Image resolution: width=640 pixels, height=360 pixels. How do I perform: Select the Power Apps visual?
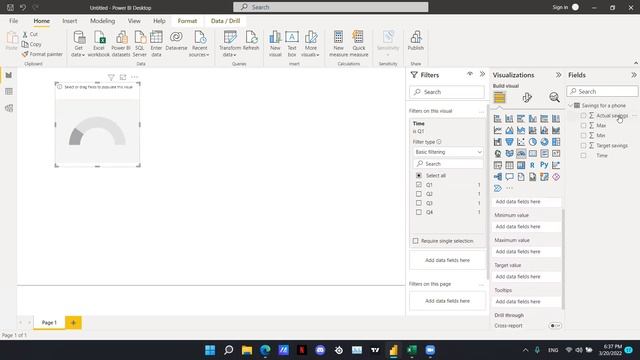(x=556, y=177)
